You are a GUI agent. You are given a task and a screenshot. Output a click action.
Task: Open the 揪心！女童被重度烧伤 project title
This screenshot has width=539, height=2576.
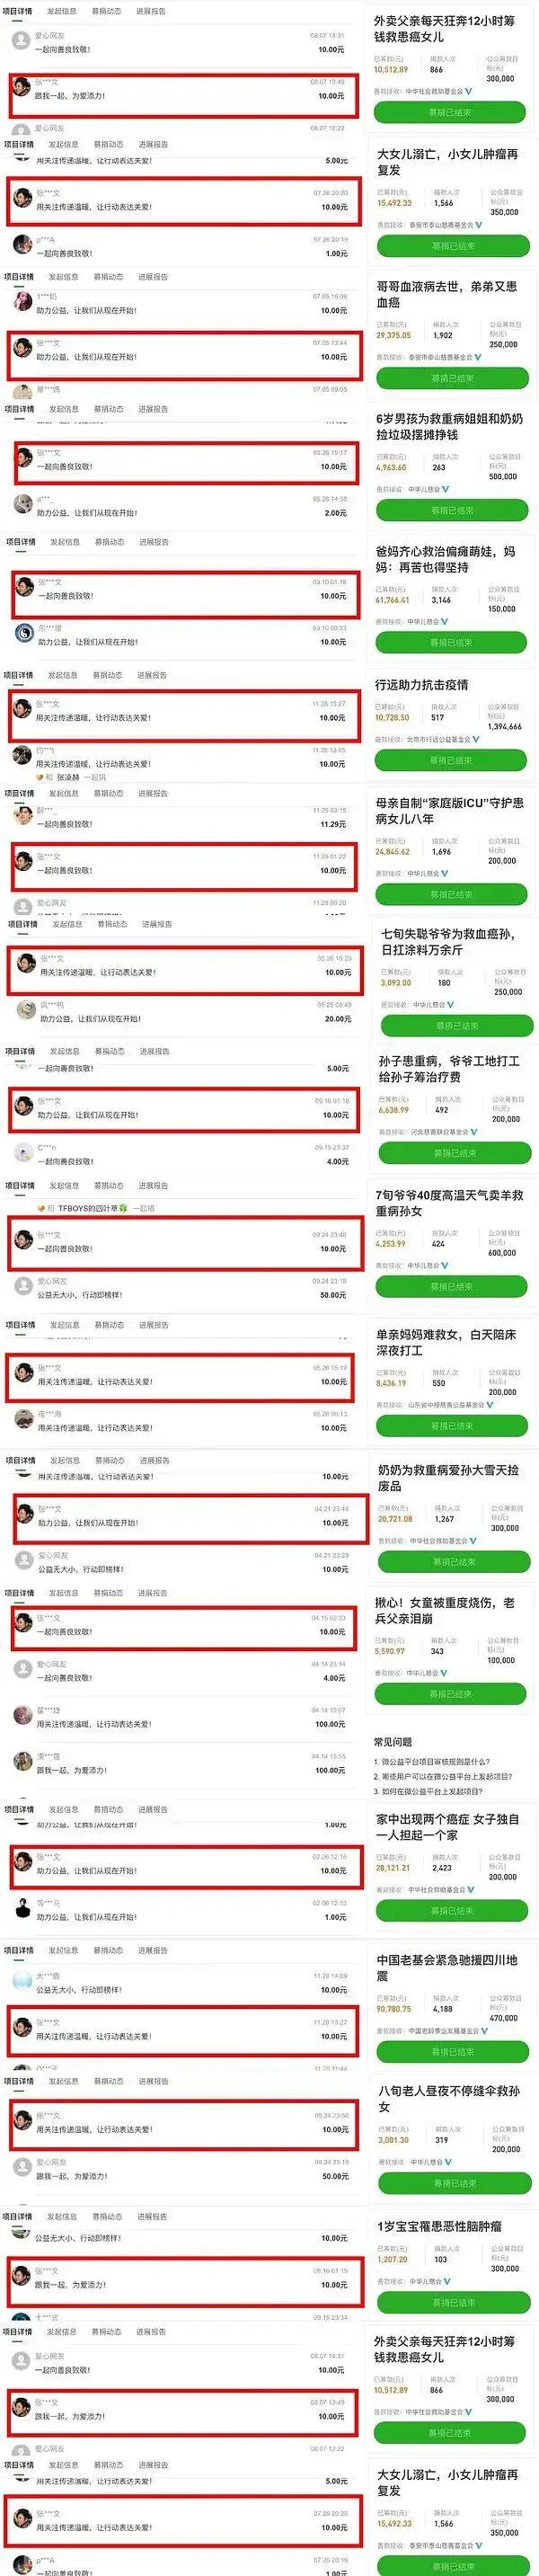click(x=445, y=1610)
